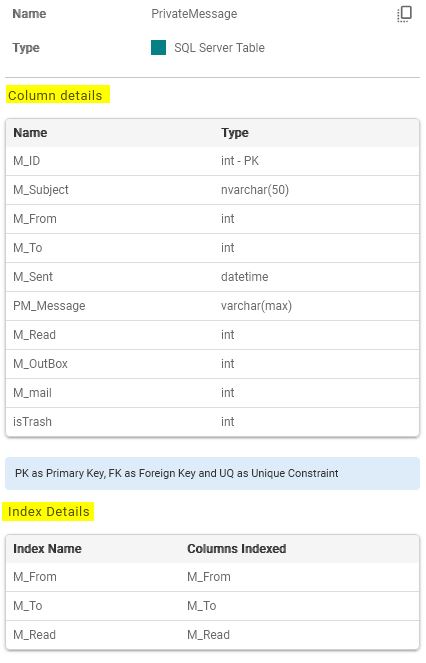Click the Column details heading
426x663 pixels.
(55, 96)
